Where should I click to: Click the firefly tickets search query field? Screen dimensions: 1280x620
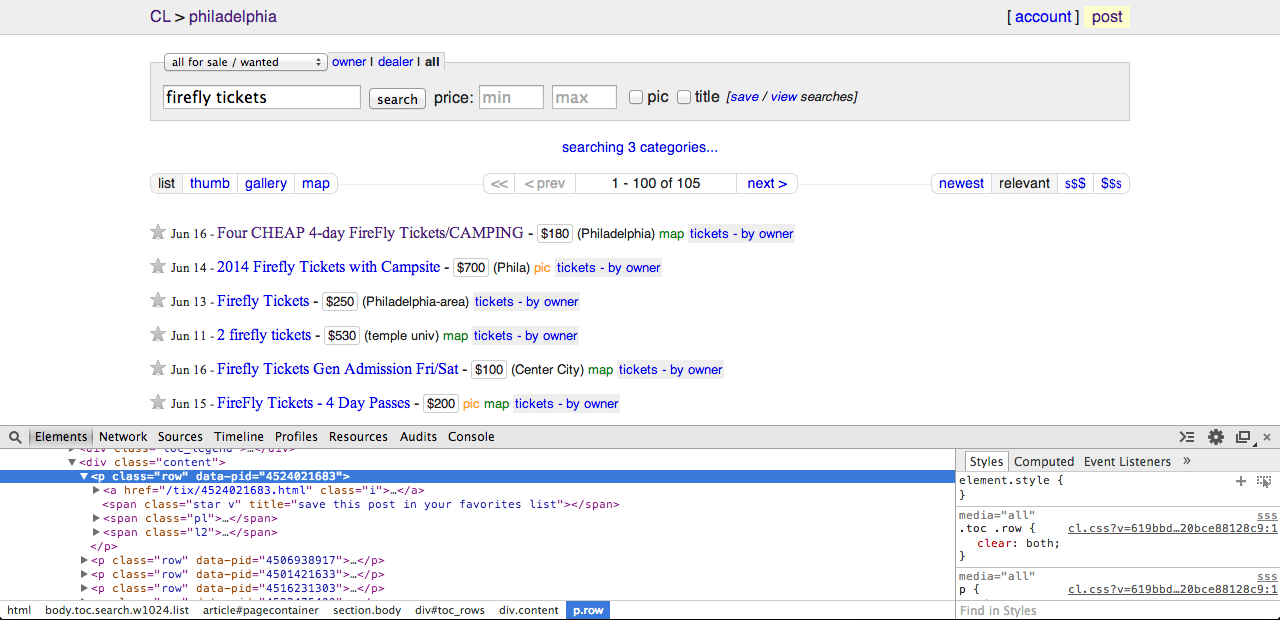tap(262, 97)
